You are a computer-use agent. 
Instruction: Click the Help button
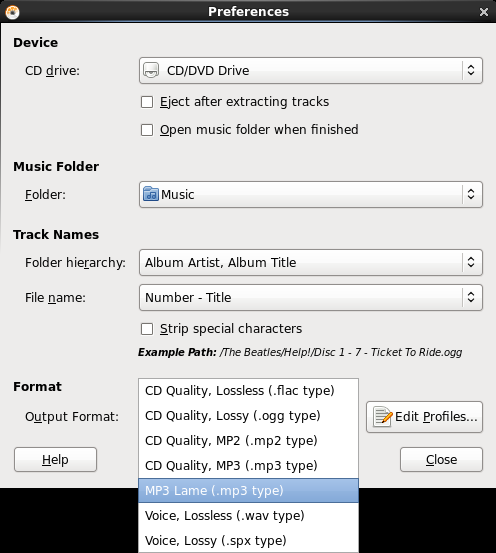tap(55, 460)
